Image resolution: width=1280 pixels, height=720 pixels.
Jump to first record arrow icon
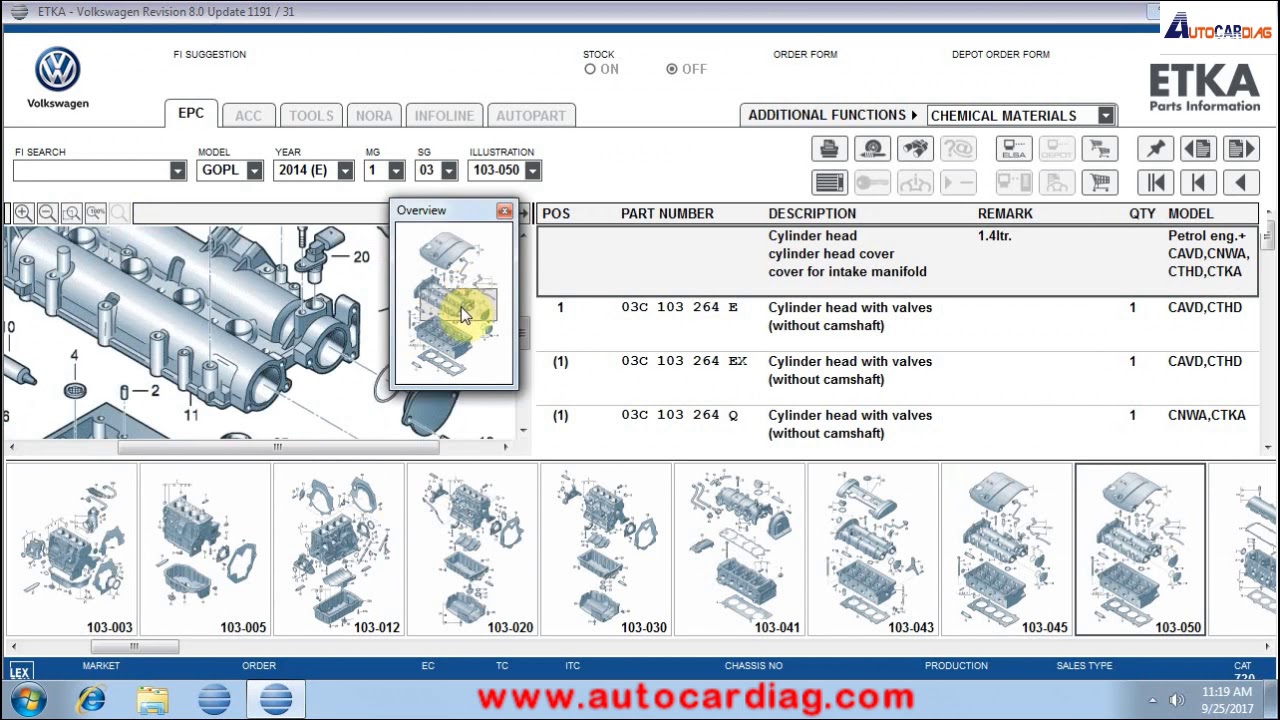(1155, 182)
